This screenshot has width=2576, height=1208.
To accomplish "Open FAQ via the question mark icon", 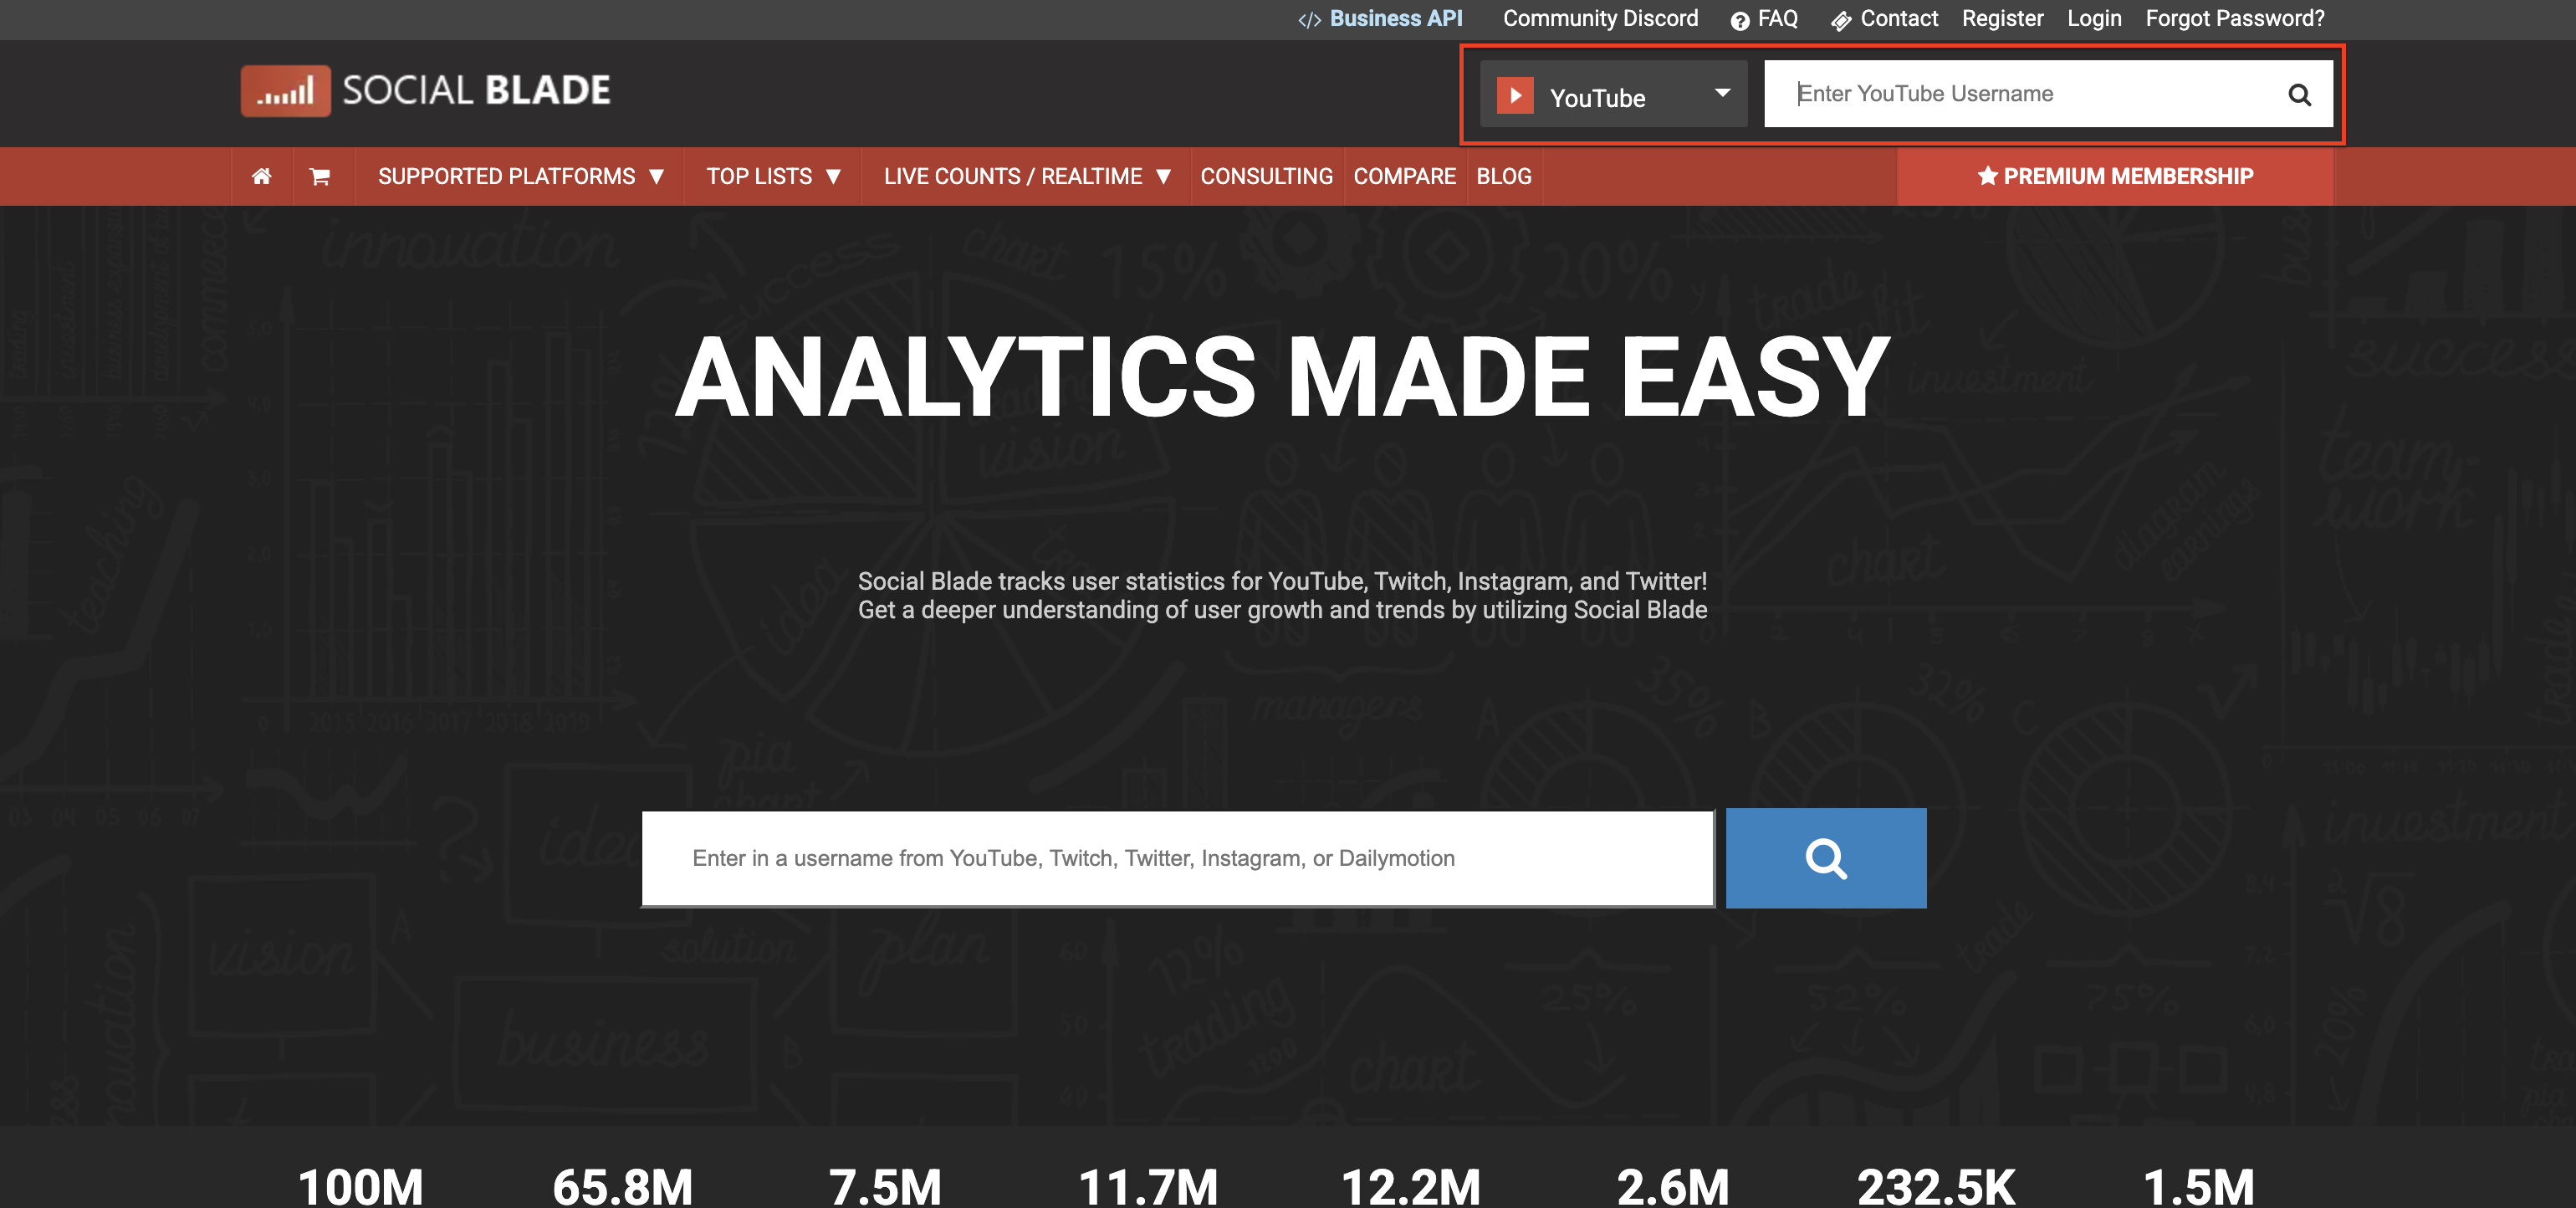I will tap(1740, 21).
